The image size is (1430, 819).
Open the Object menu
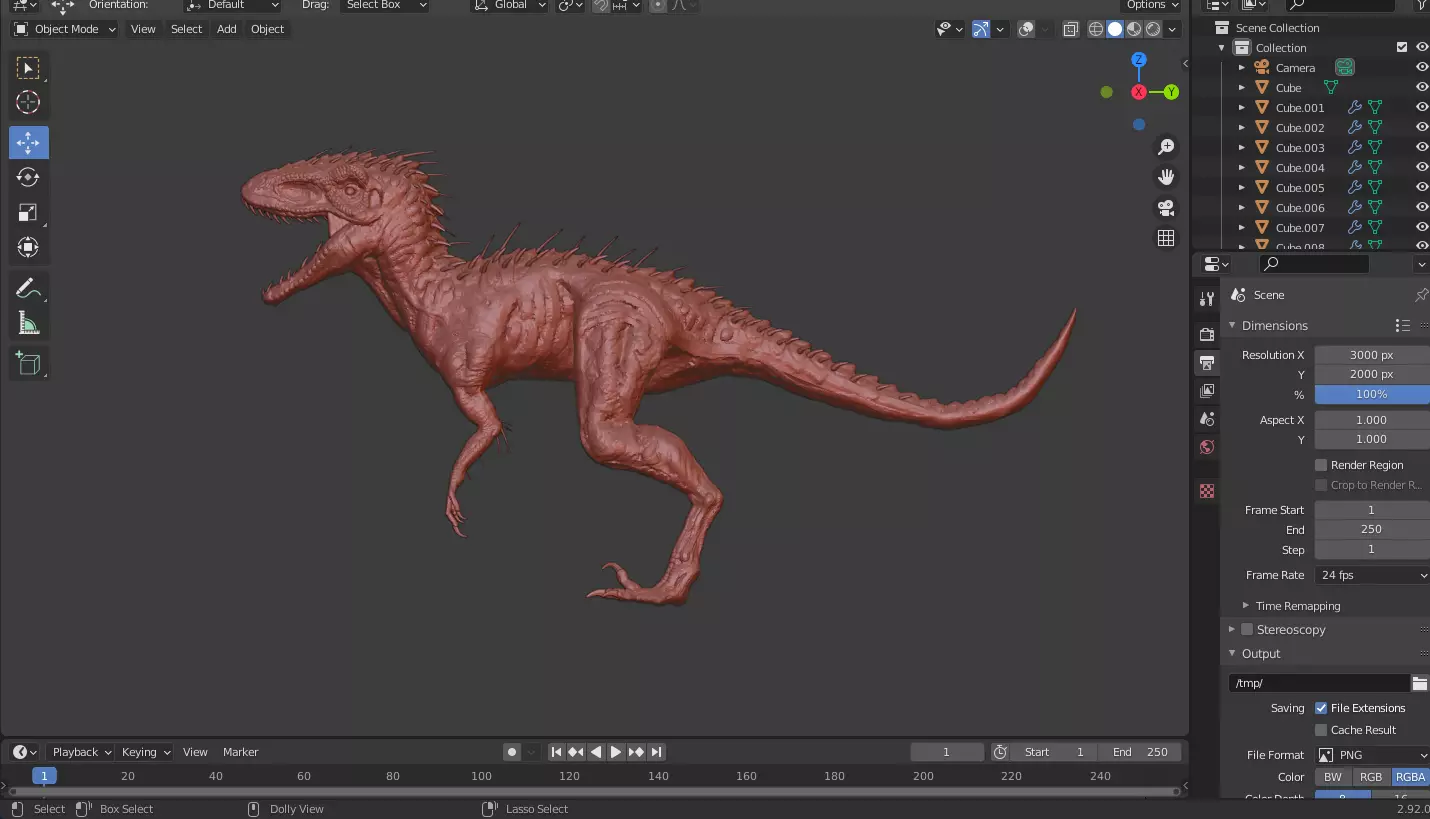point(267,29)
